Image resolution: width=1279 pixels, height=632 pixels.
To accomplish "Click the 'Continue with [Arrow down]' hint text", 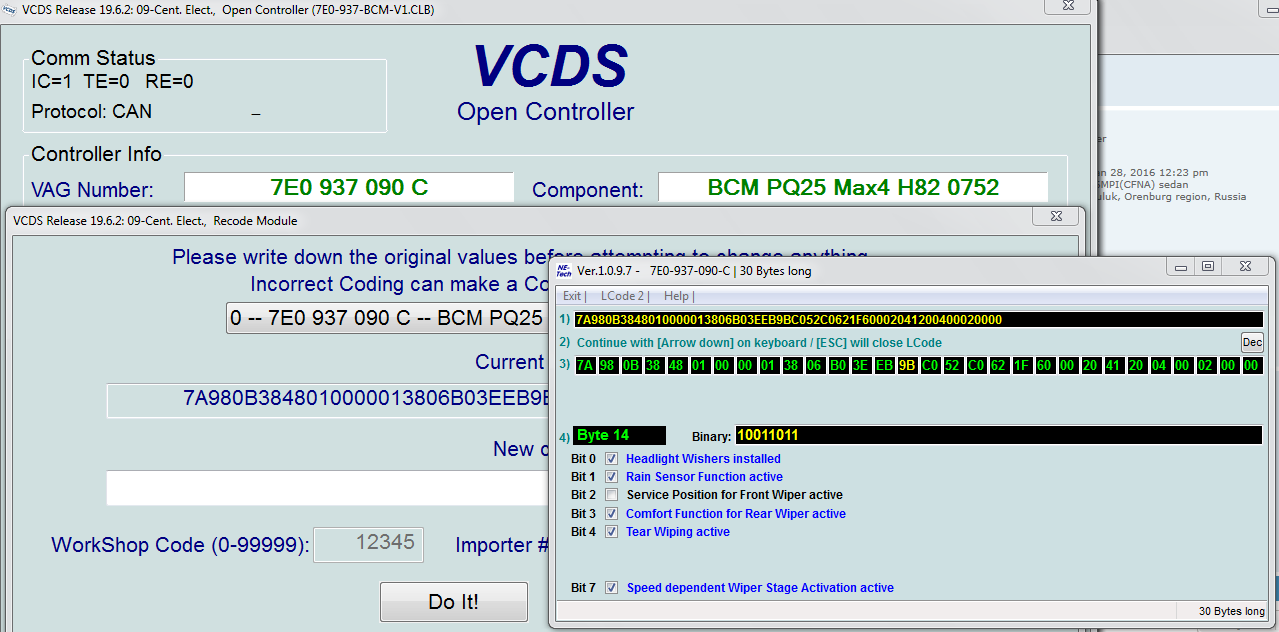I will pyautogui.click(x=761, y=342).
